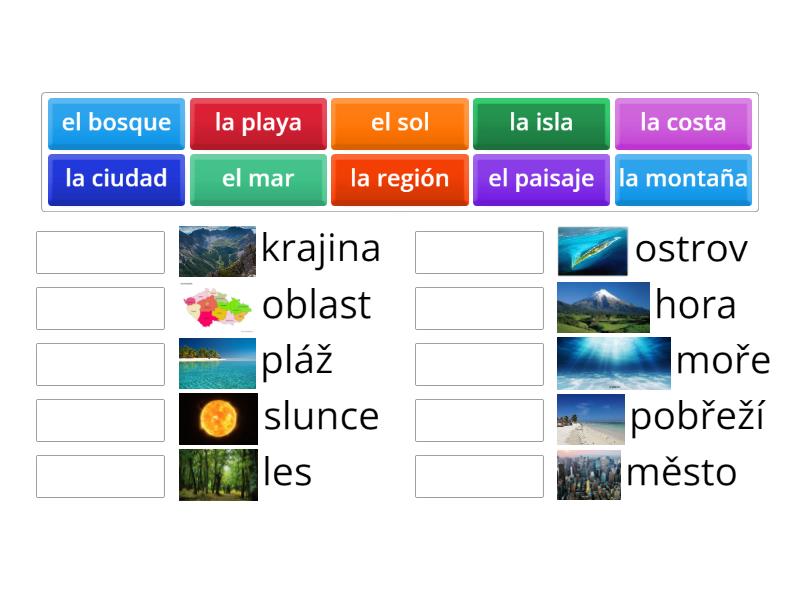Click the answer slot beside město
This screenshot has width=800, height=600.
[x=479, y=475]
